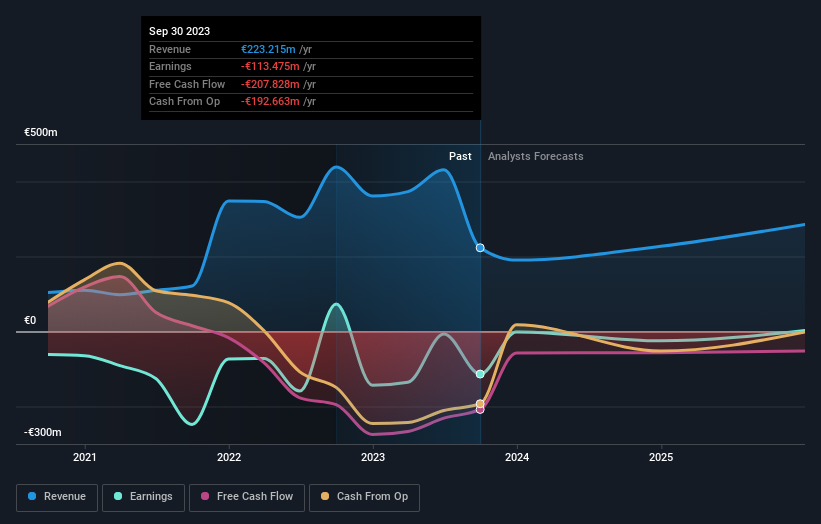Click the Cash From Op label in tooltip

184,102
